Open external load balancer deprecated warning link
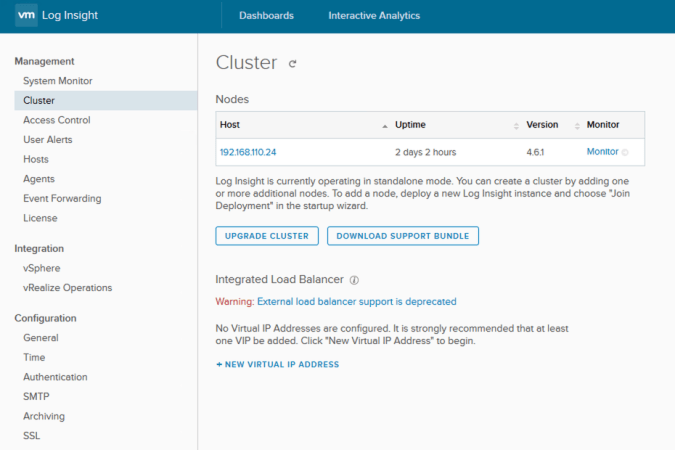Screen dimensions: 675x450 pos(357,301)
